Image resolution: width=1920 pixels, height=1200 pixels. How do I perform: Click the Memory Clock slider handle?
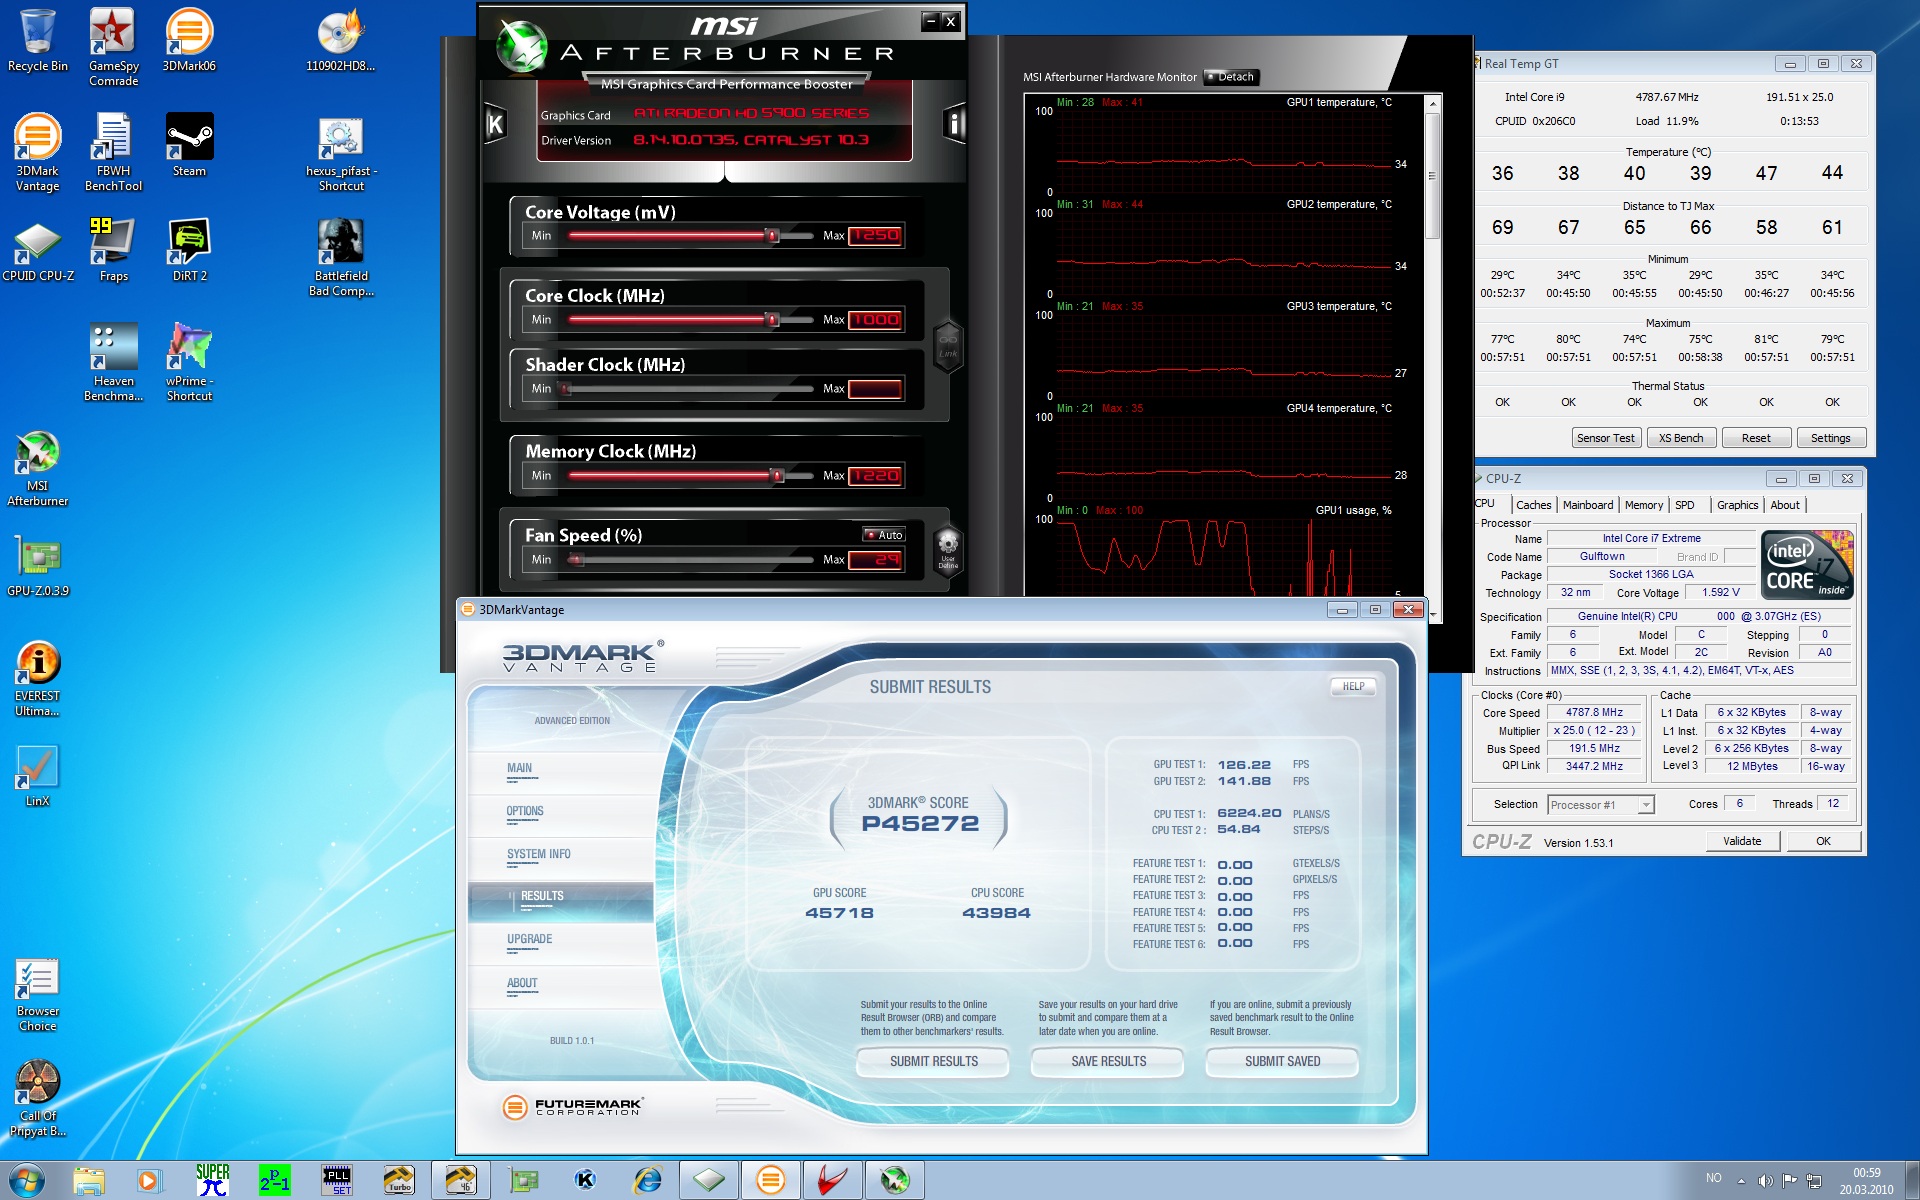pyautogui.click(x=777, y=476)
